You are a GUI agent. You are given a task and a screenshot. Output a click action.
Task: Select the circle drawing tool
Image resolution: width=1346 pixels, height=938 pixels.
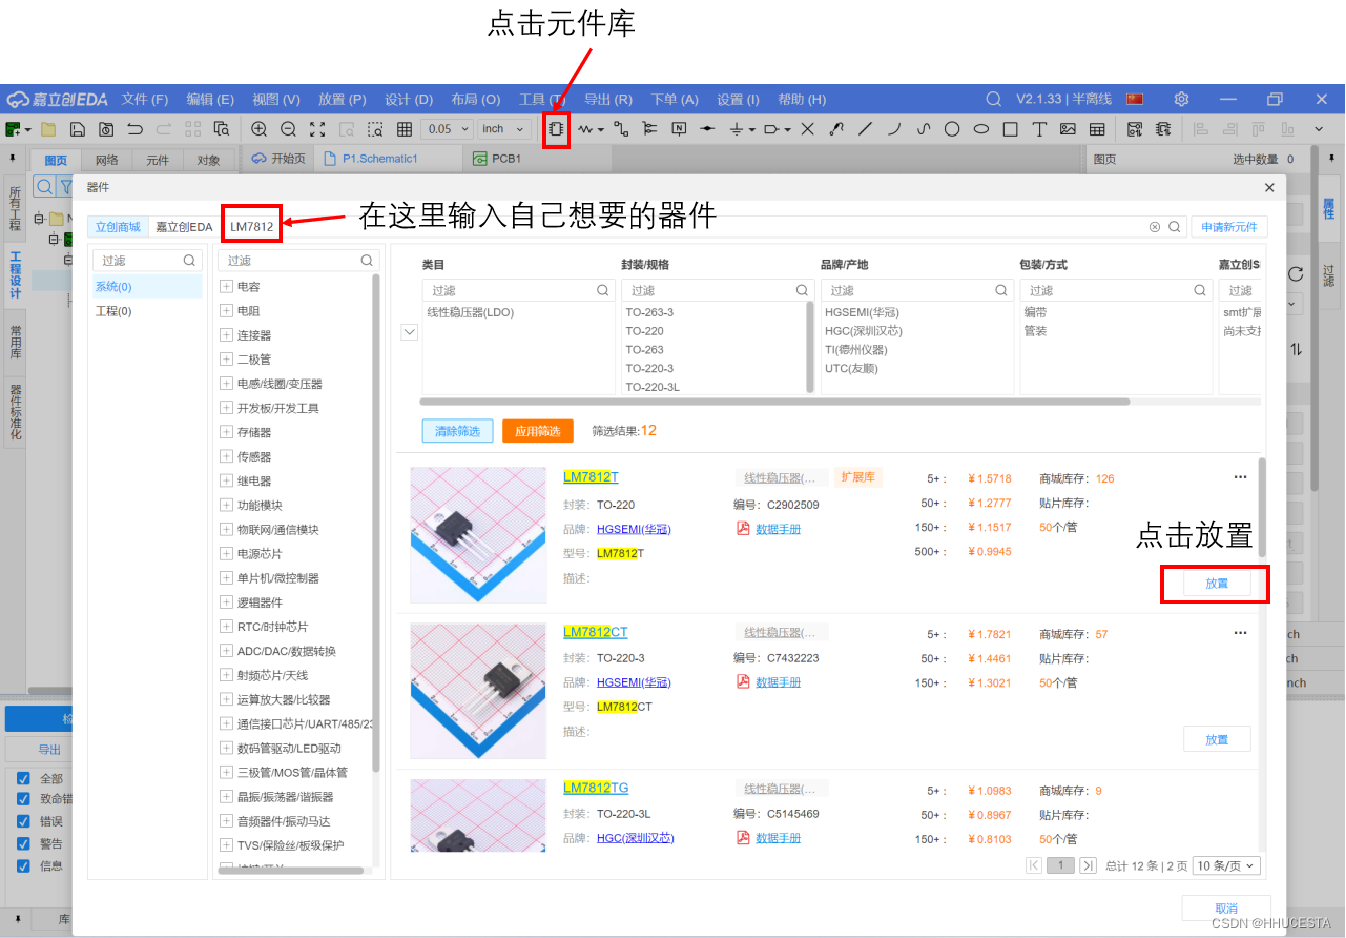coord(952,129)
